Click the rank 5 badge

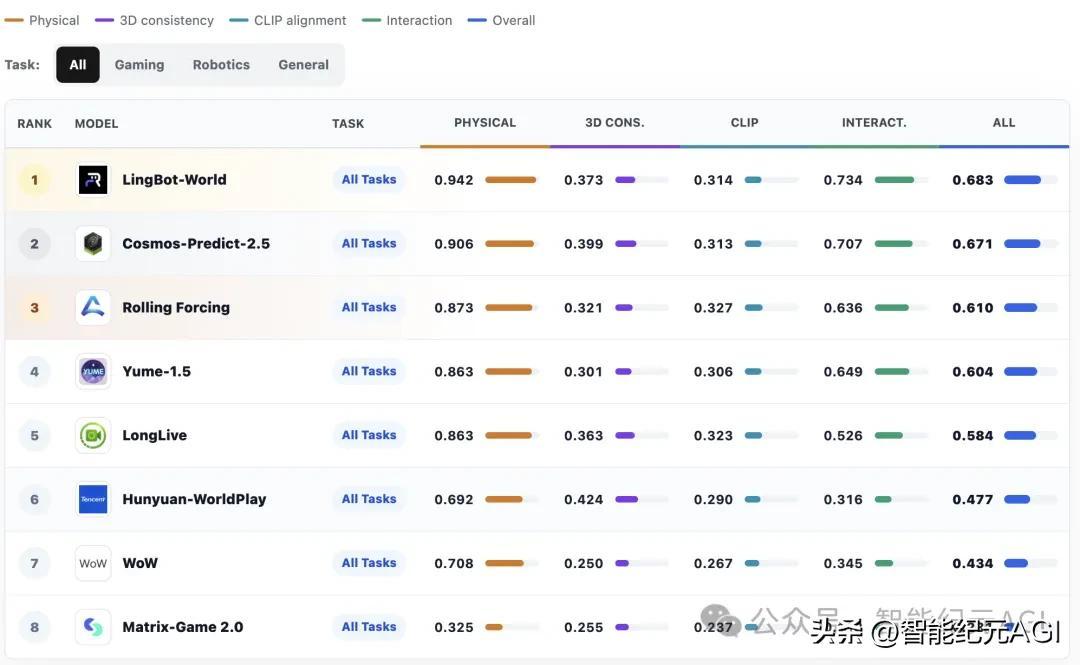(x=34, y=436)
